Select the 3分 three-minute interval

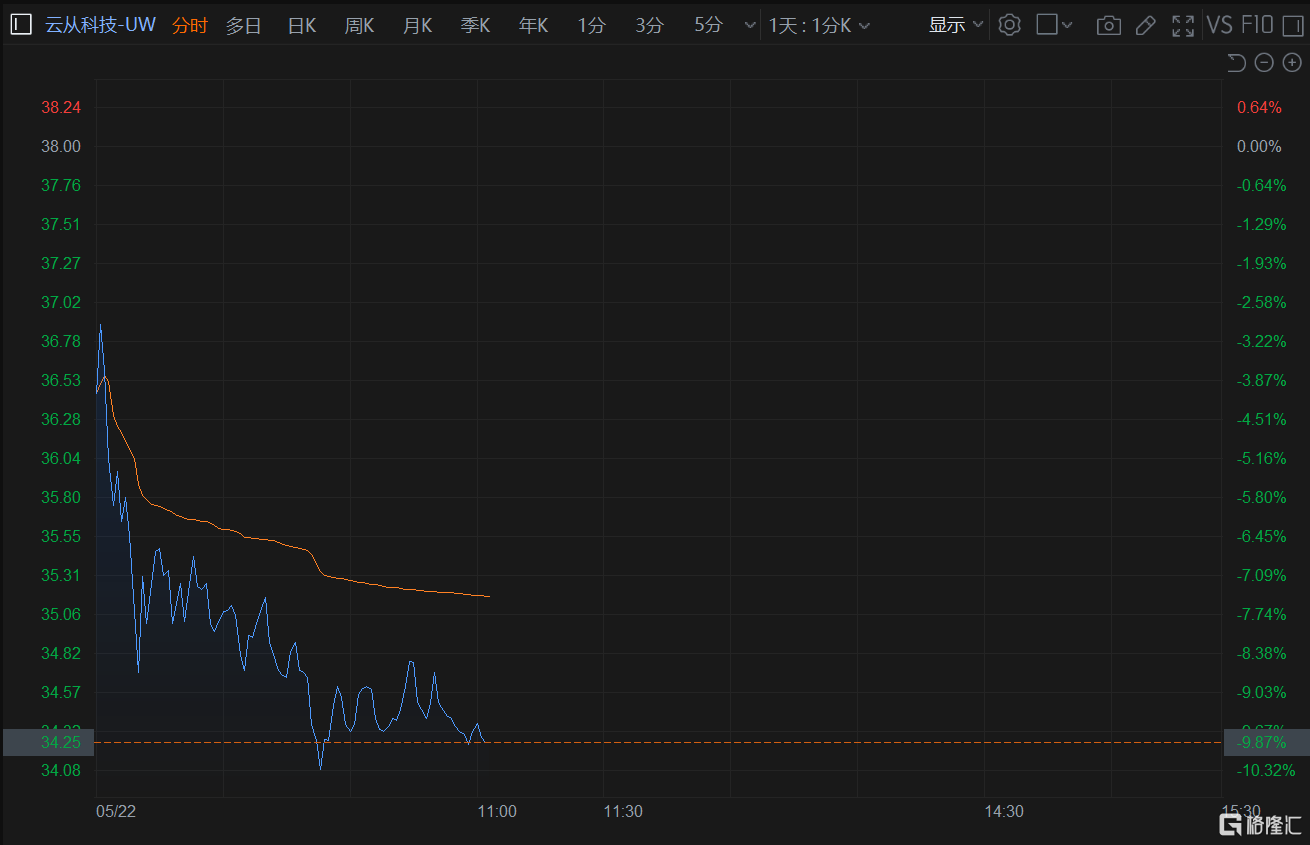(x=649, y=26)
